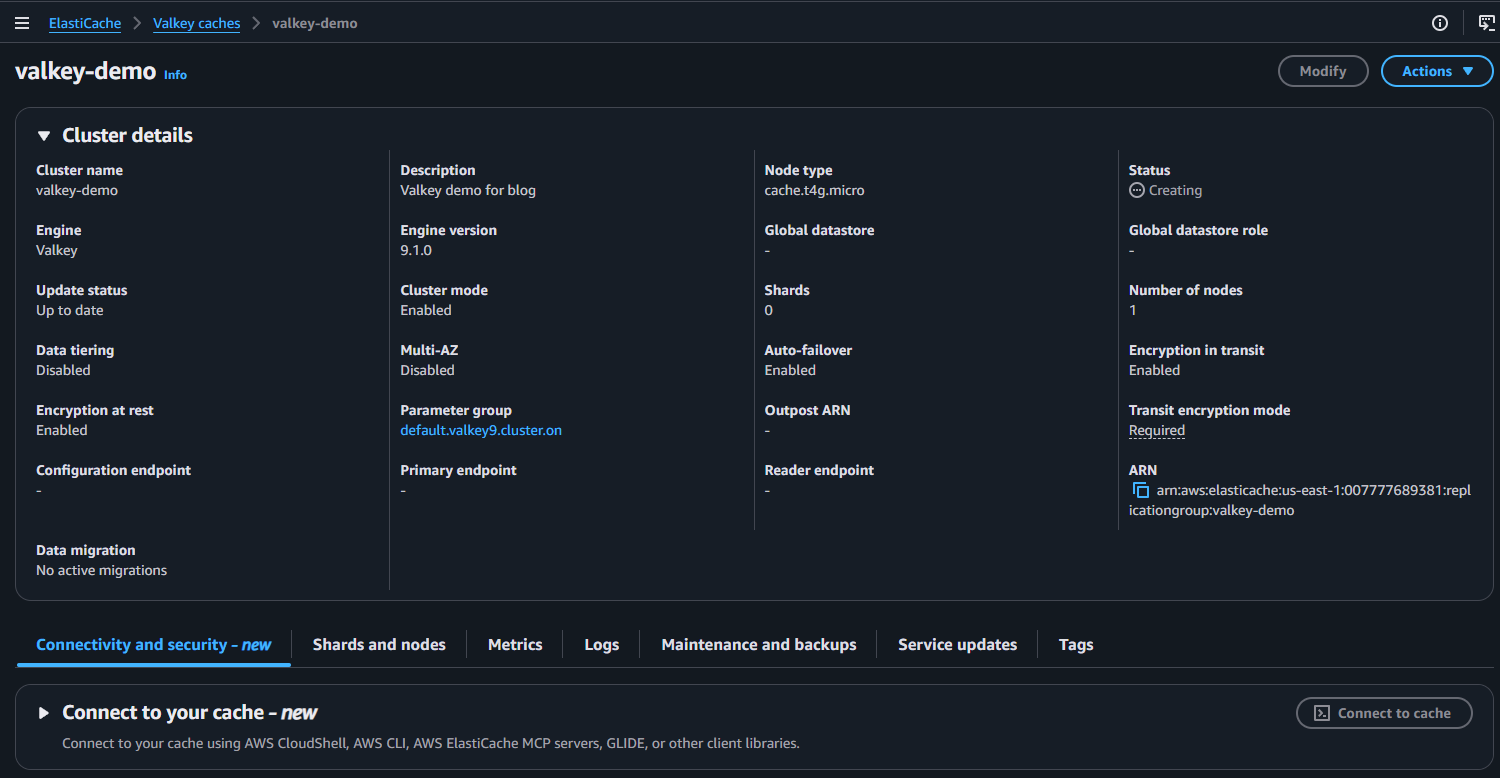1500x778 pixels.
Task: Go to Valkey caches breadcrumb link
Action: click(197, 23)
